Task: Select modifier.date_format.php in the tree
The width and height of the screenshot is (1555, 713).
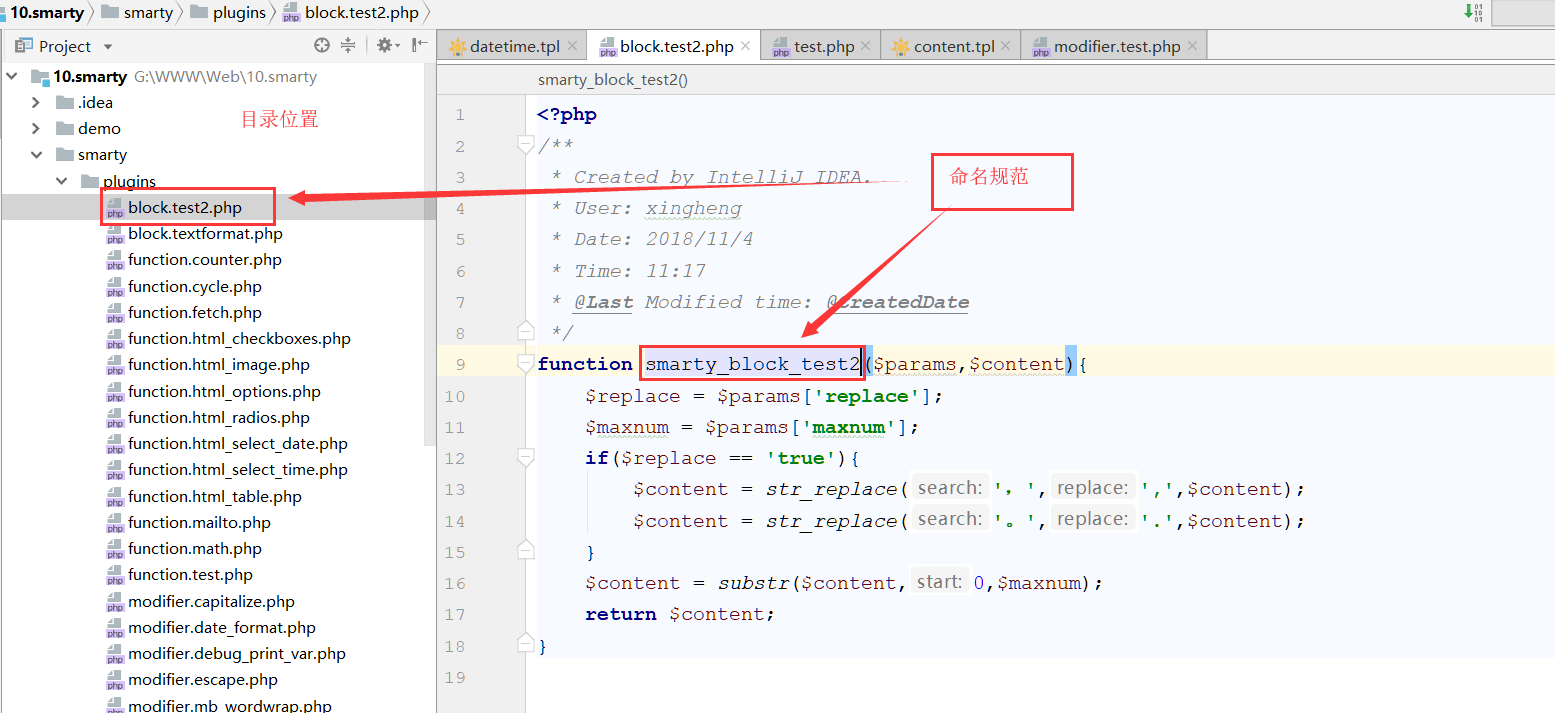Action: tap(222, 627)
